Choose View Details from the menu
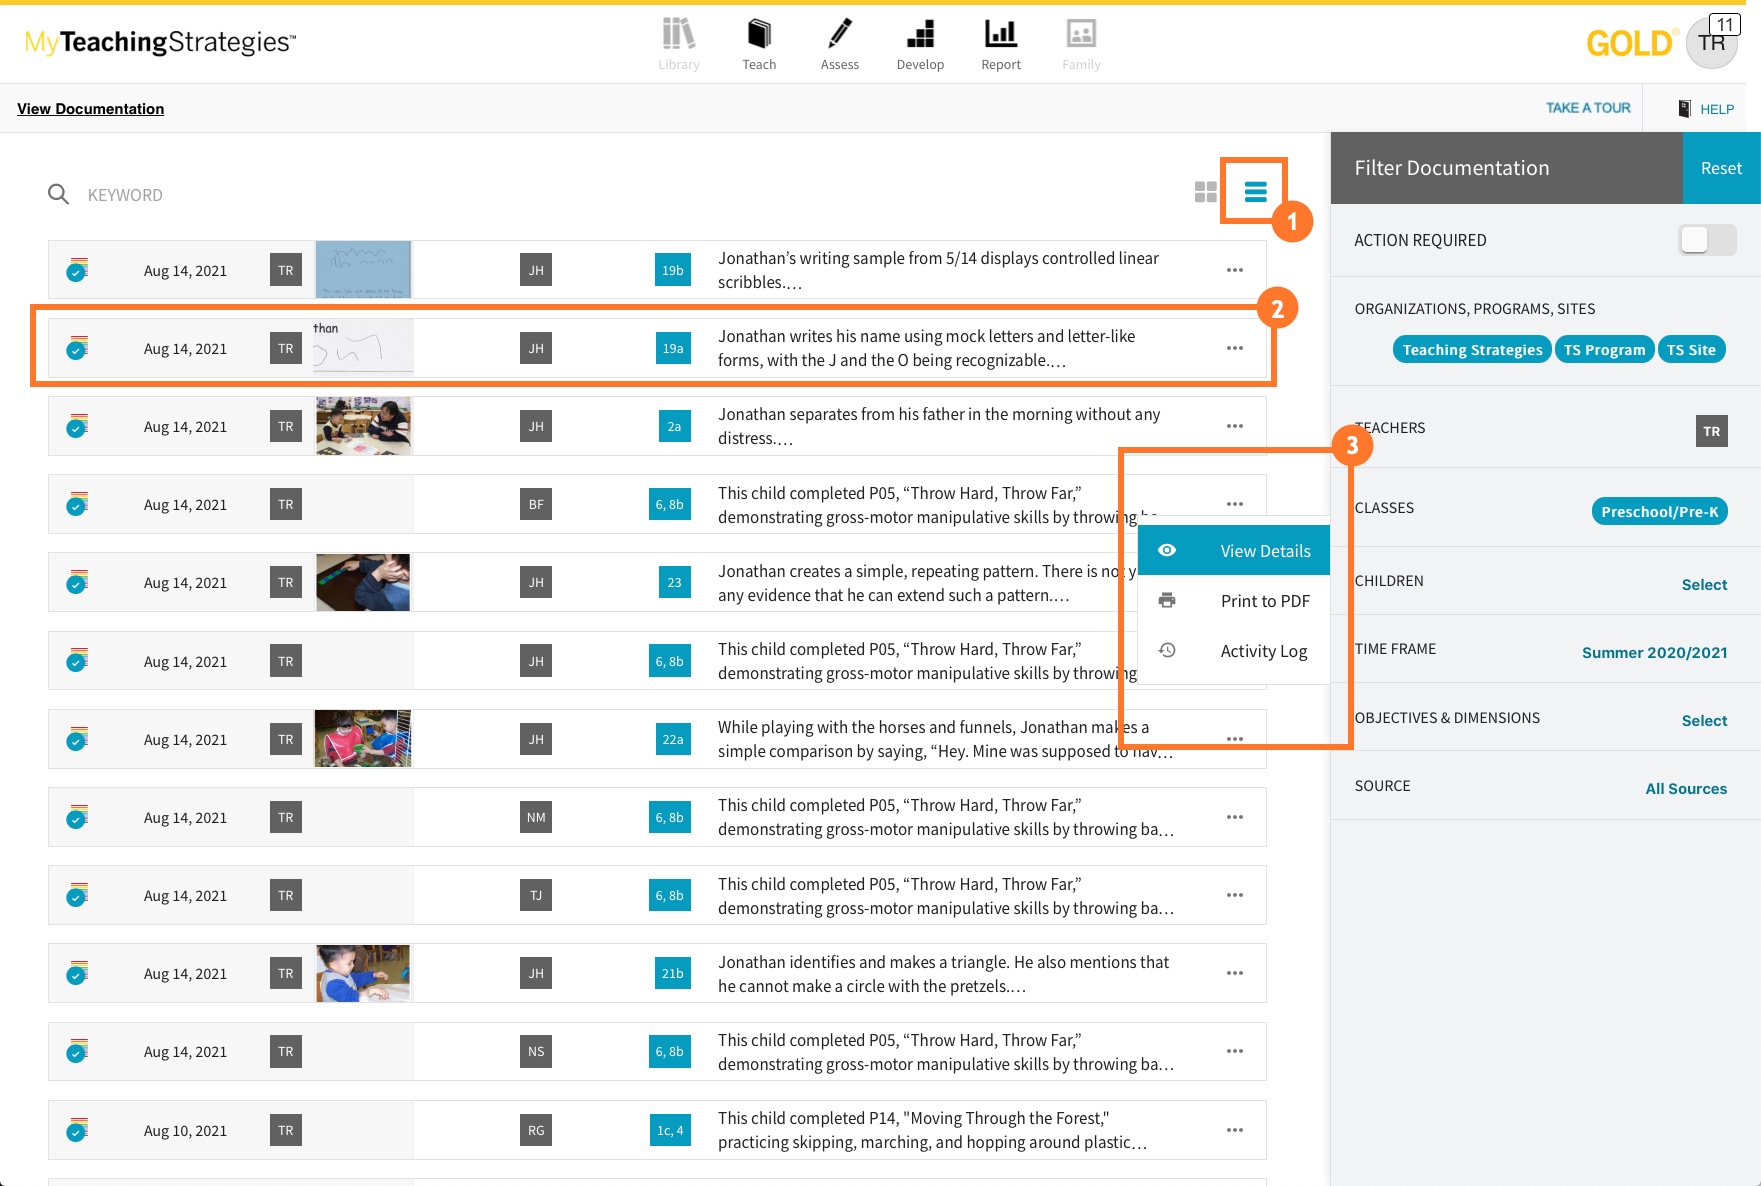 click(1264, 550)
